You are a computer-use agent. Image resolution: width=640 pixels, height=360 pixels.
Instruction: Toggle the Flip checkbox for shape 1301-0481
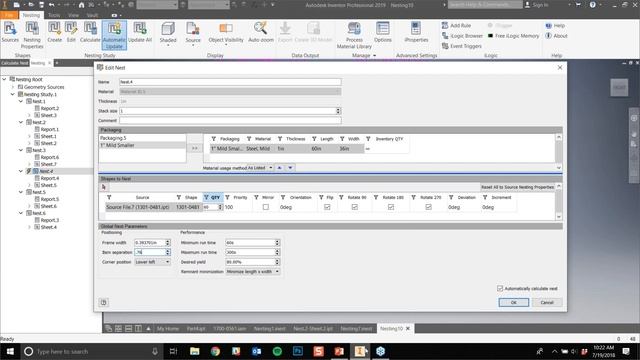327,207
